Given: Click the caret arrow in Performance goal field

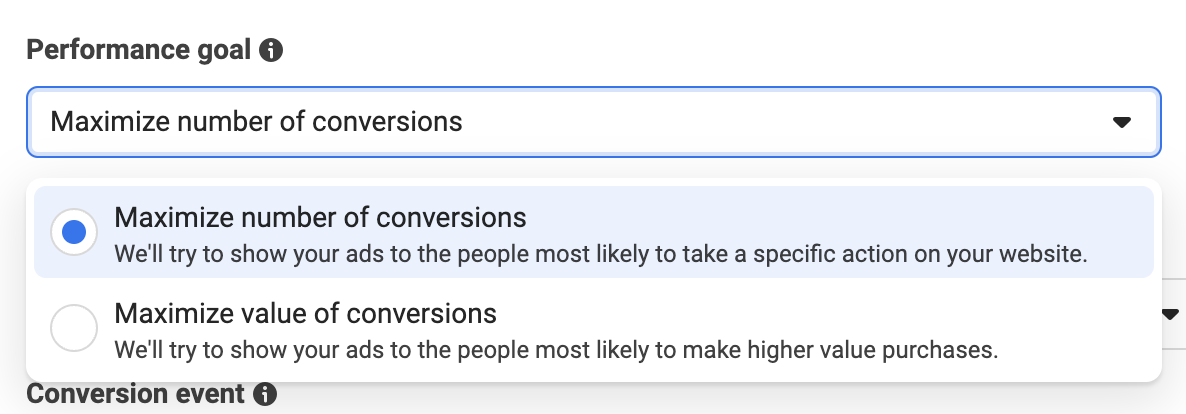Looking at the screenshot, I should tap(1122, 122).
